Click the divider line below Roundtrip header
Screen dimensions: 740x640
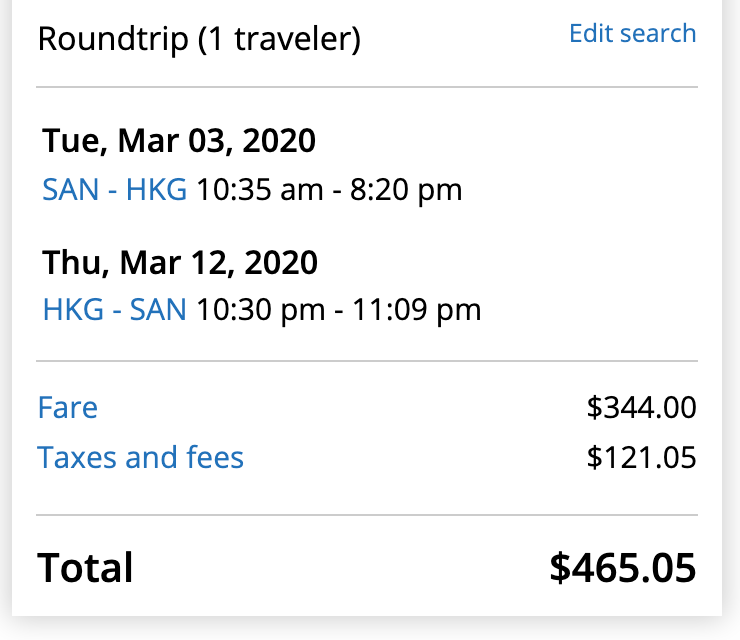[x=367, y=88]
